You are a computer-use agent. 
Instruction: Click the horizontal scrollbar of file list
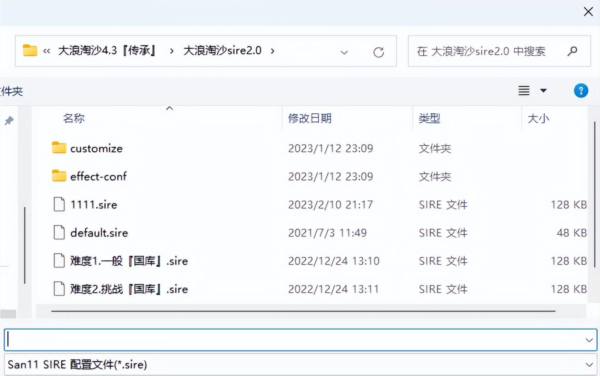[x=303, y=311]
